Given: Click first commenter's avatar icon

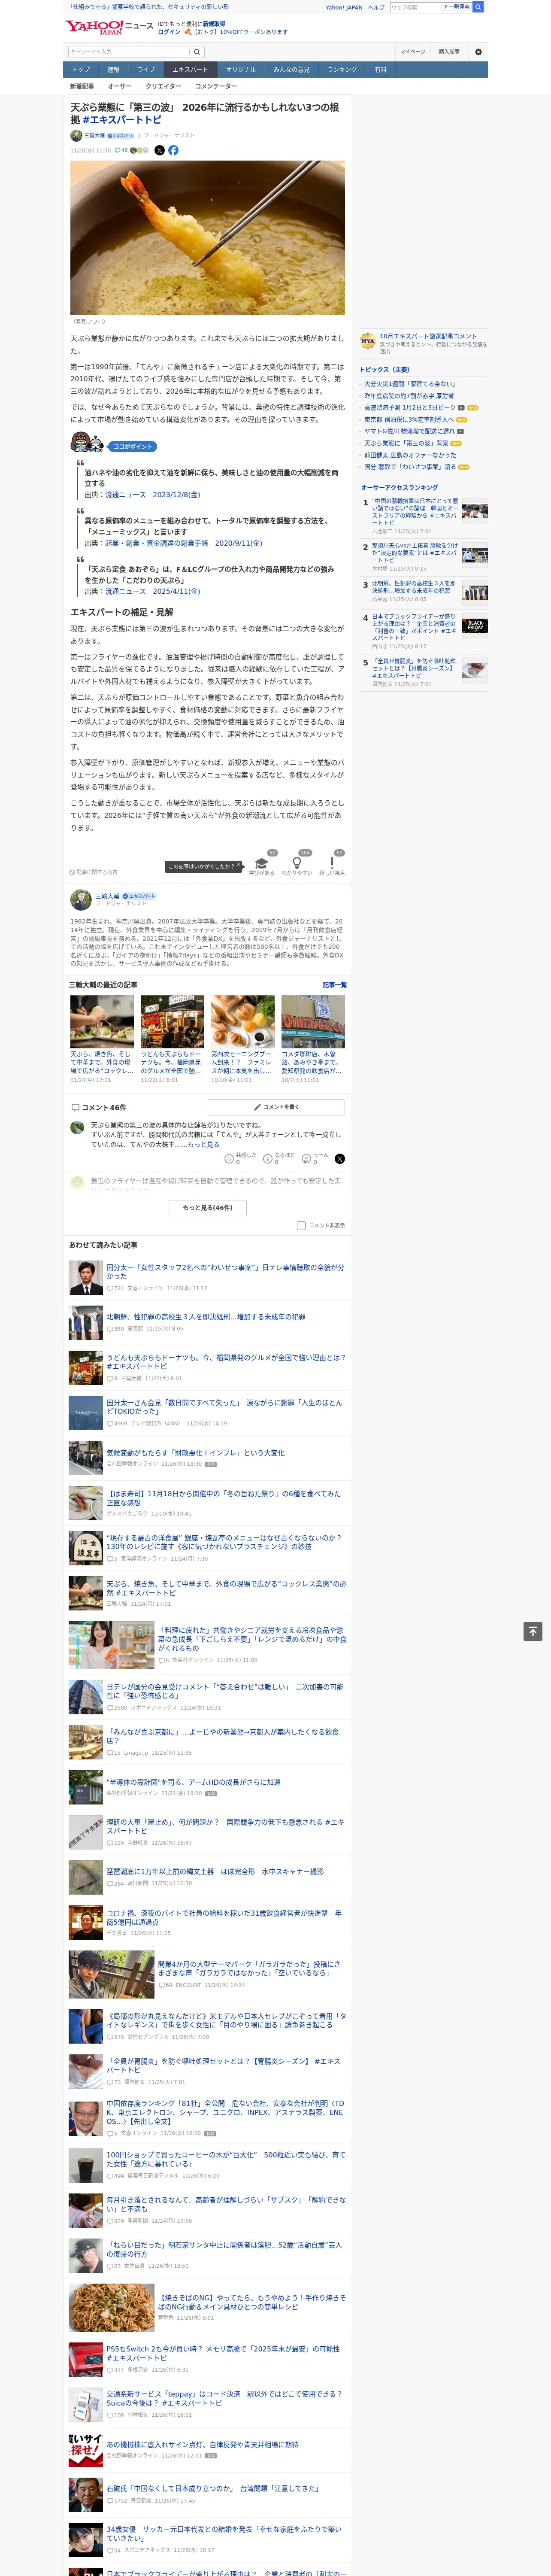Looking at the screenshot, I should click(x=77, y=1127).
